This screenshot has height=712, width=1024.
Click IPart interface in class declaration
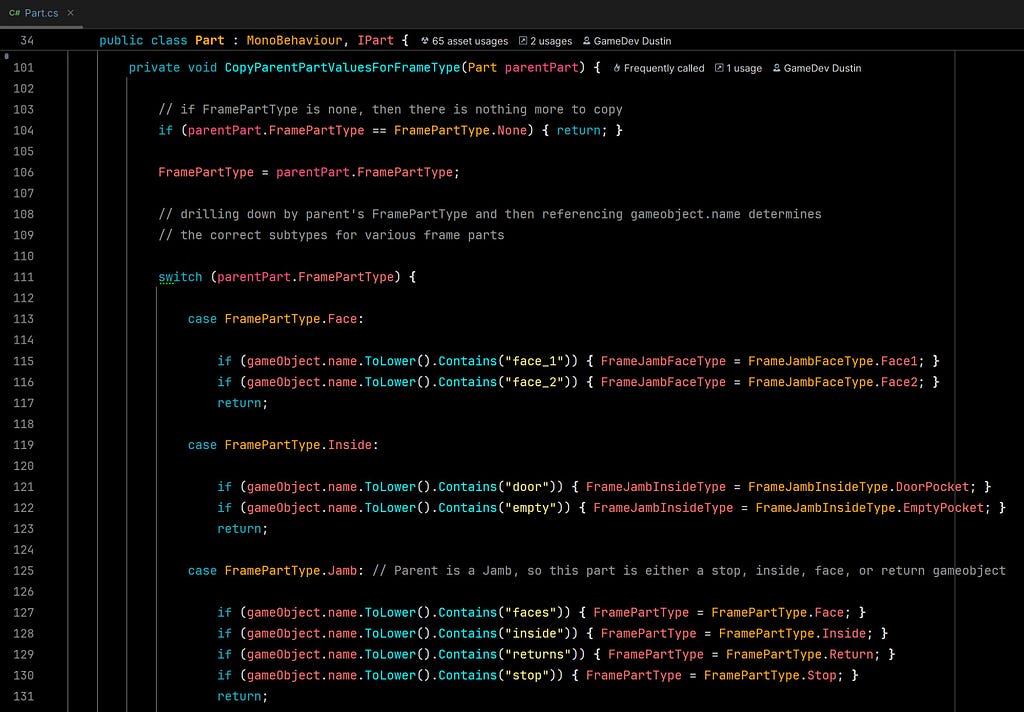(x=376, y=40)
